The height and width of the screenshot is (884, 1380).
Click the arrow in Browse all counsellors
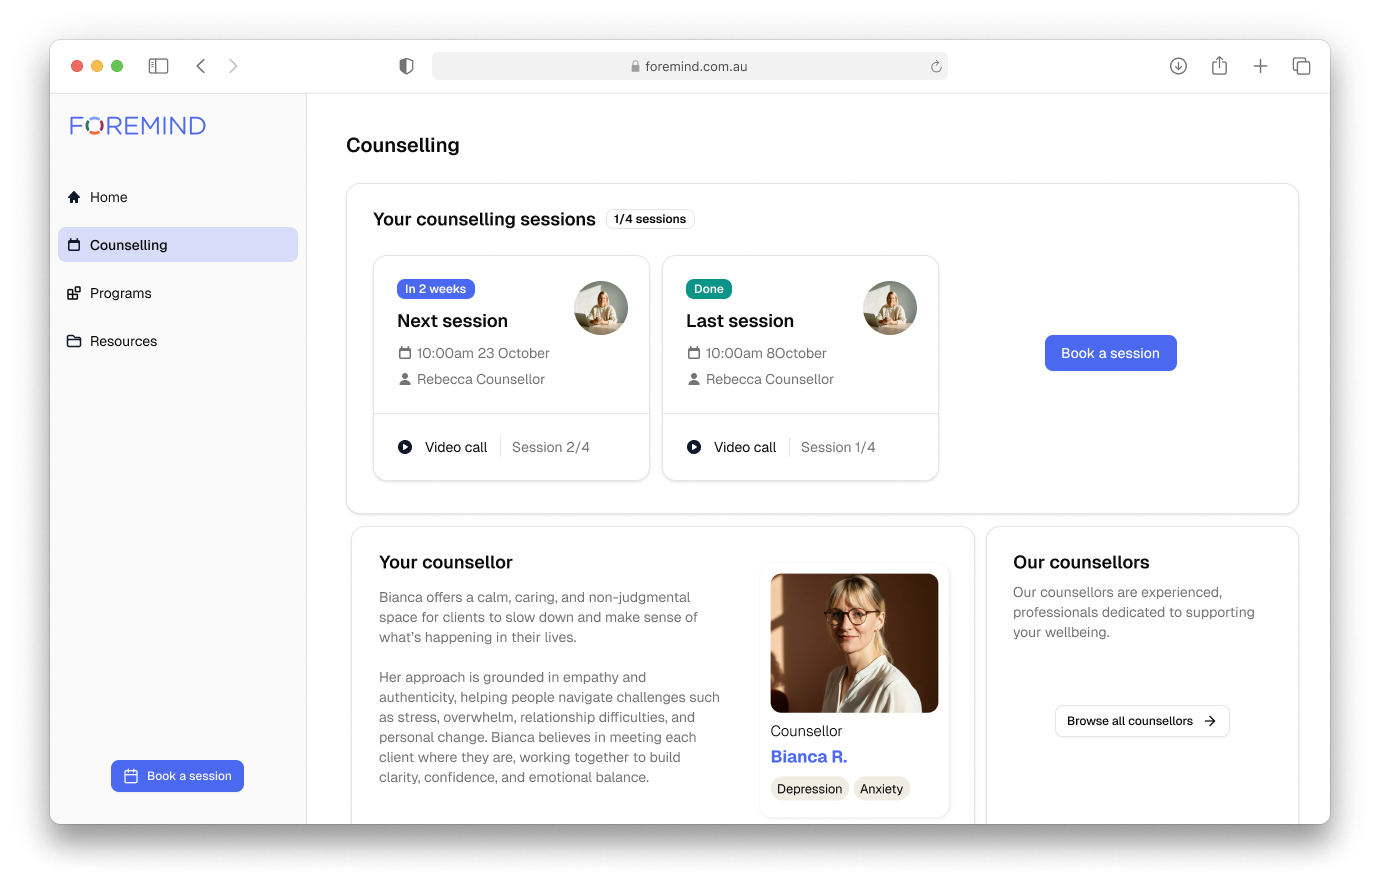(x=1210, y=721)
